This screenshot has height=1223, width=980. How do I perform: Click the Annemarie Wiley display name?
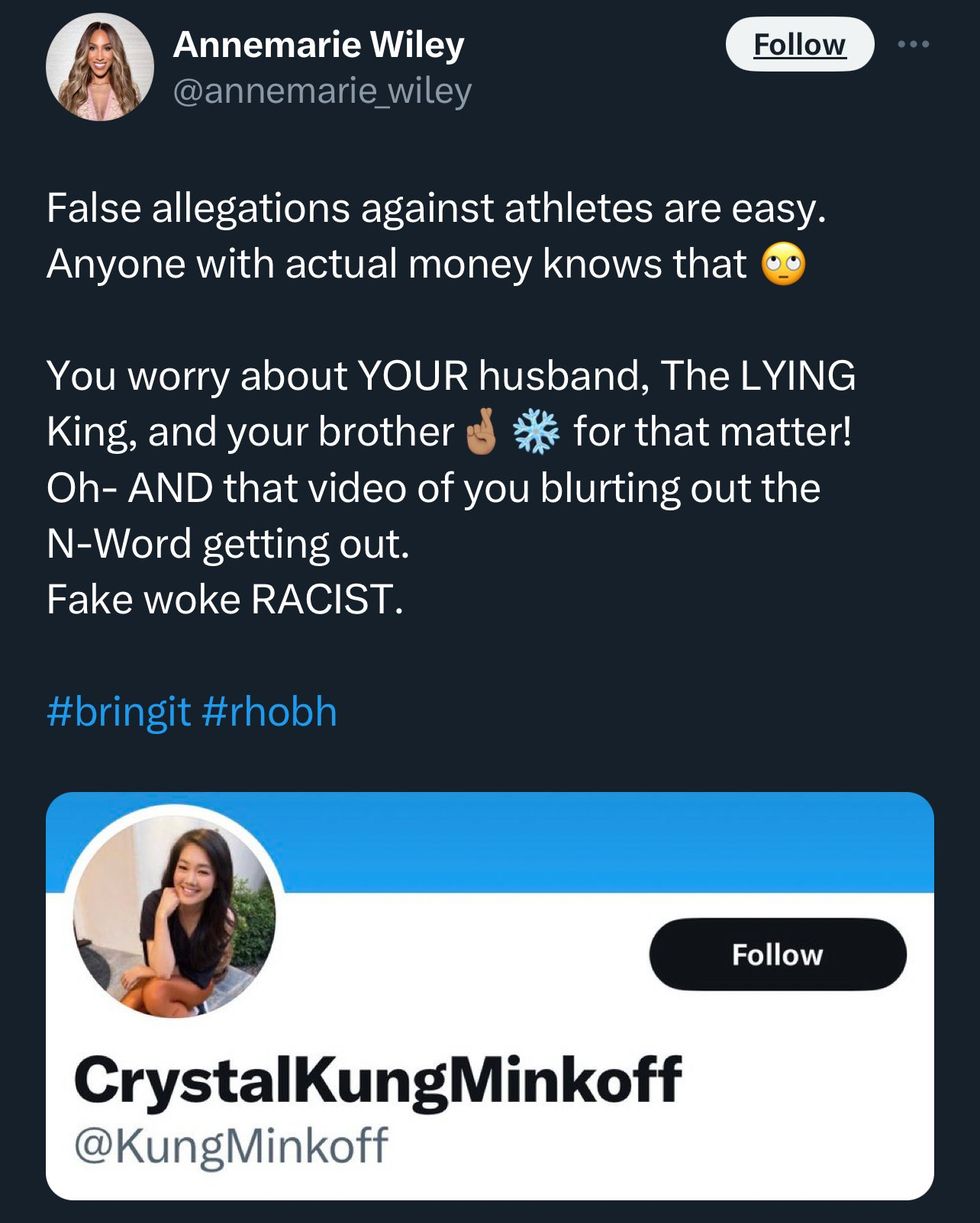318,45
